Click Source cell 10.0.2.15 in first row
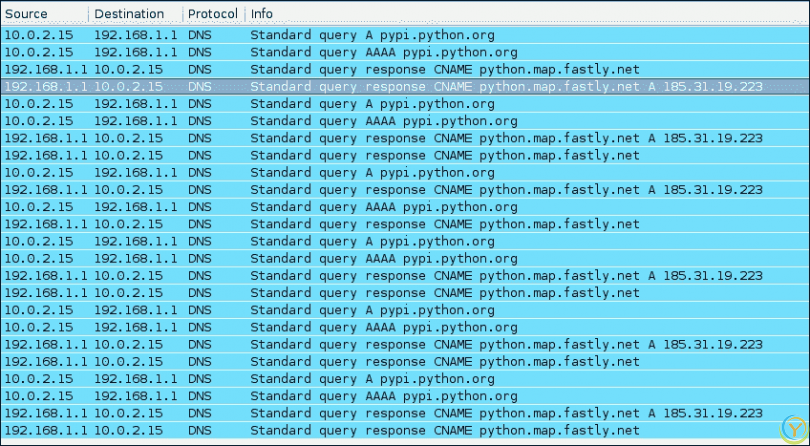The height and width of the screenshot is (446, 810). coord(39,35)
